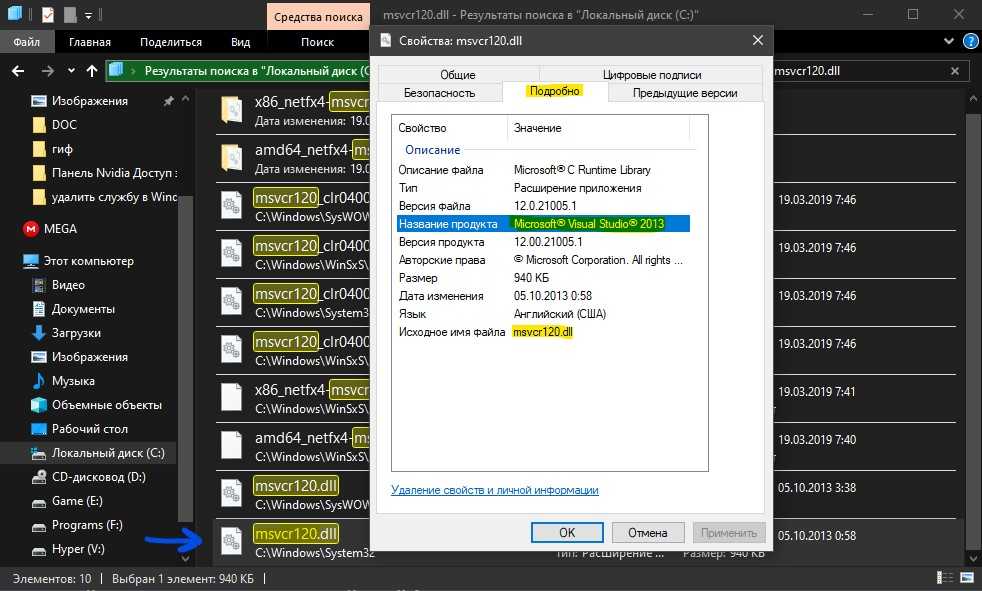Go up one folder level with up arrow
The image size is (982, 591).
pos(90,71)
